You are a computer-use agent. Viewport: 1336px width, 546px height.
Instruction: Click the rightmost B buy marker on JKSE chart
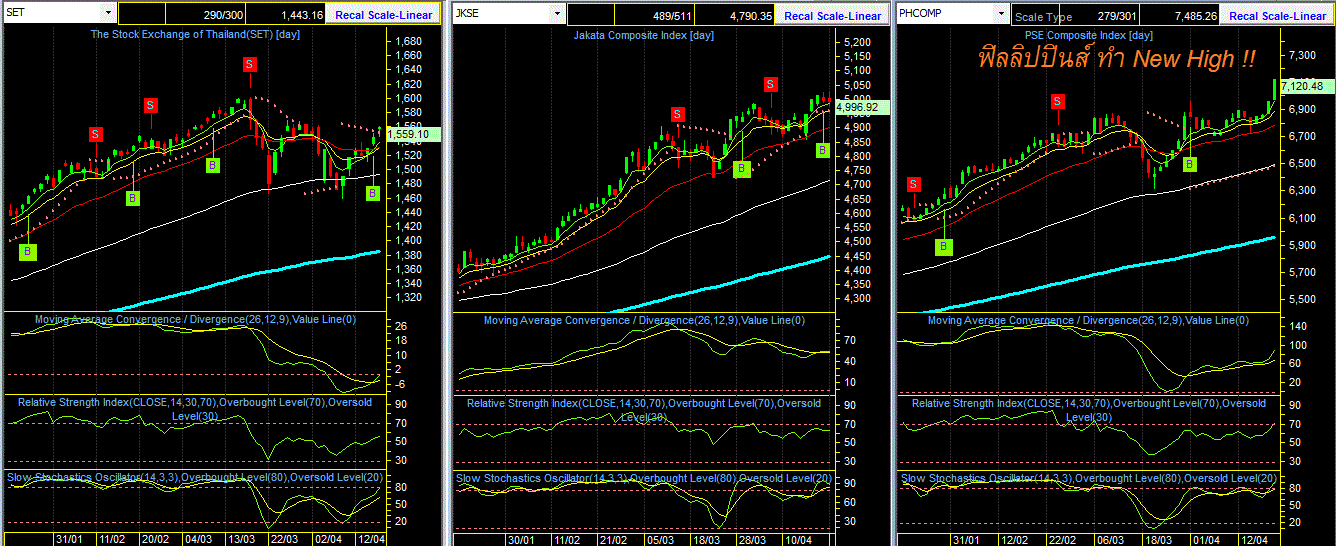[x=823, y=149]
